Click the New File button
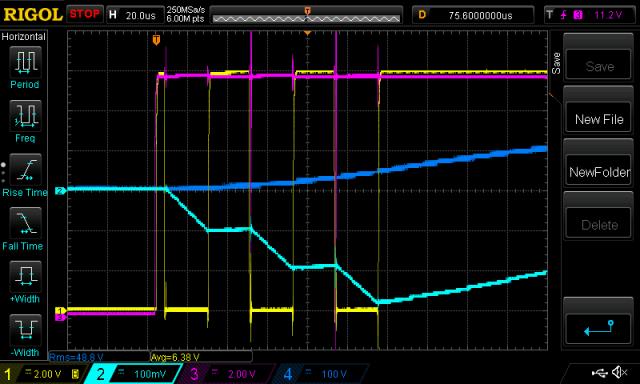The height and width of the screenshot is (384, 640). (599, 119)
